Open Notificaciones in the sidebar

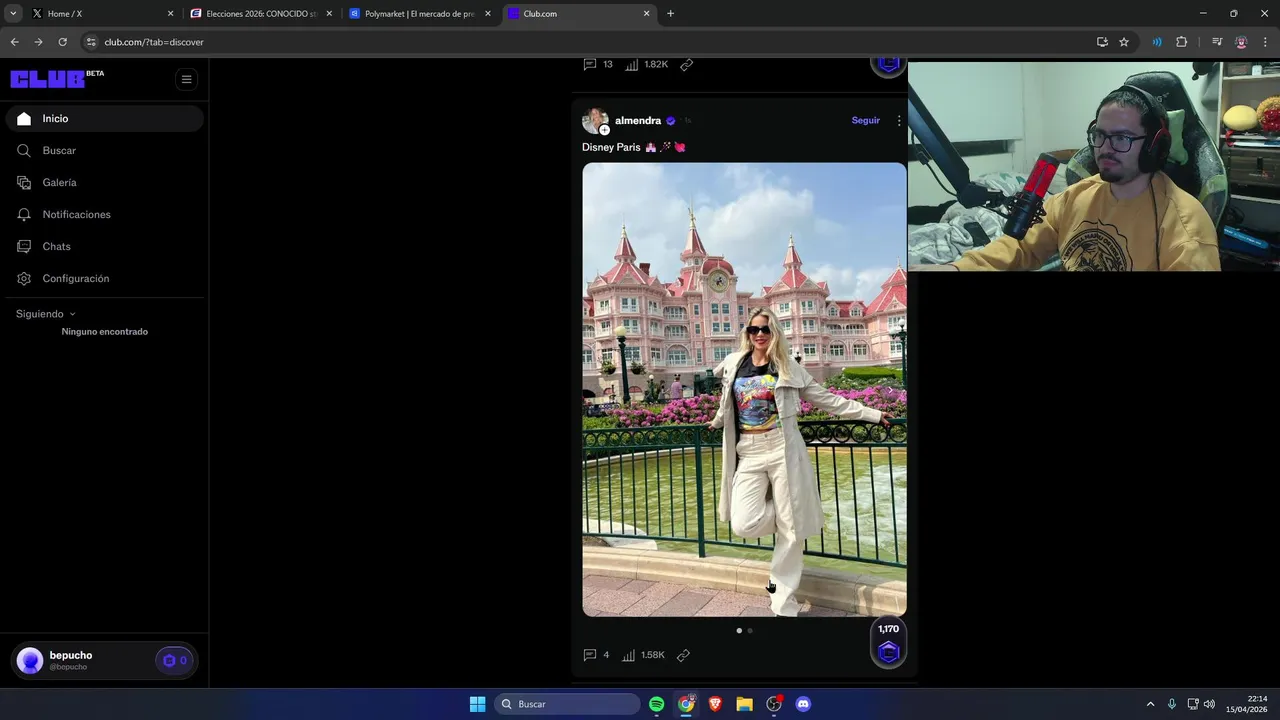104,214
